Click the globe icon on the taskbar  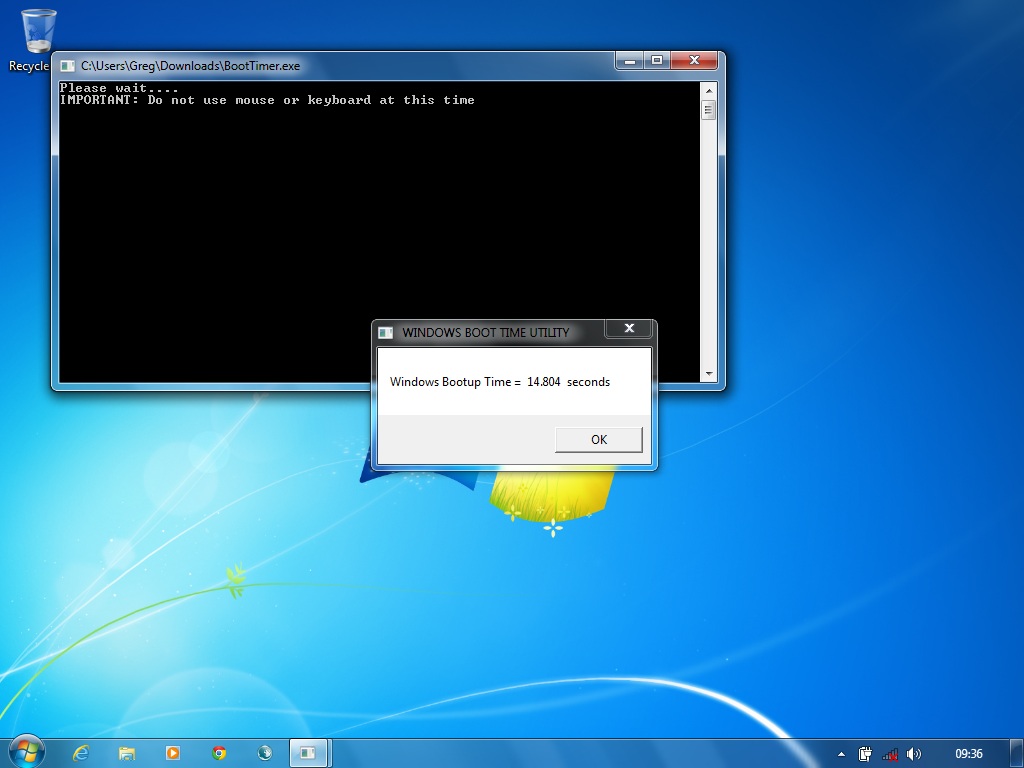[264, 753]
